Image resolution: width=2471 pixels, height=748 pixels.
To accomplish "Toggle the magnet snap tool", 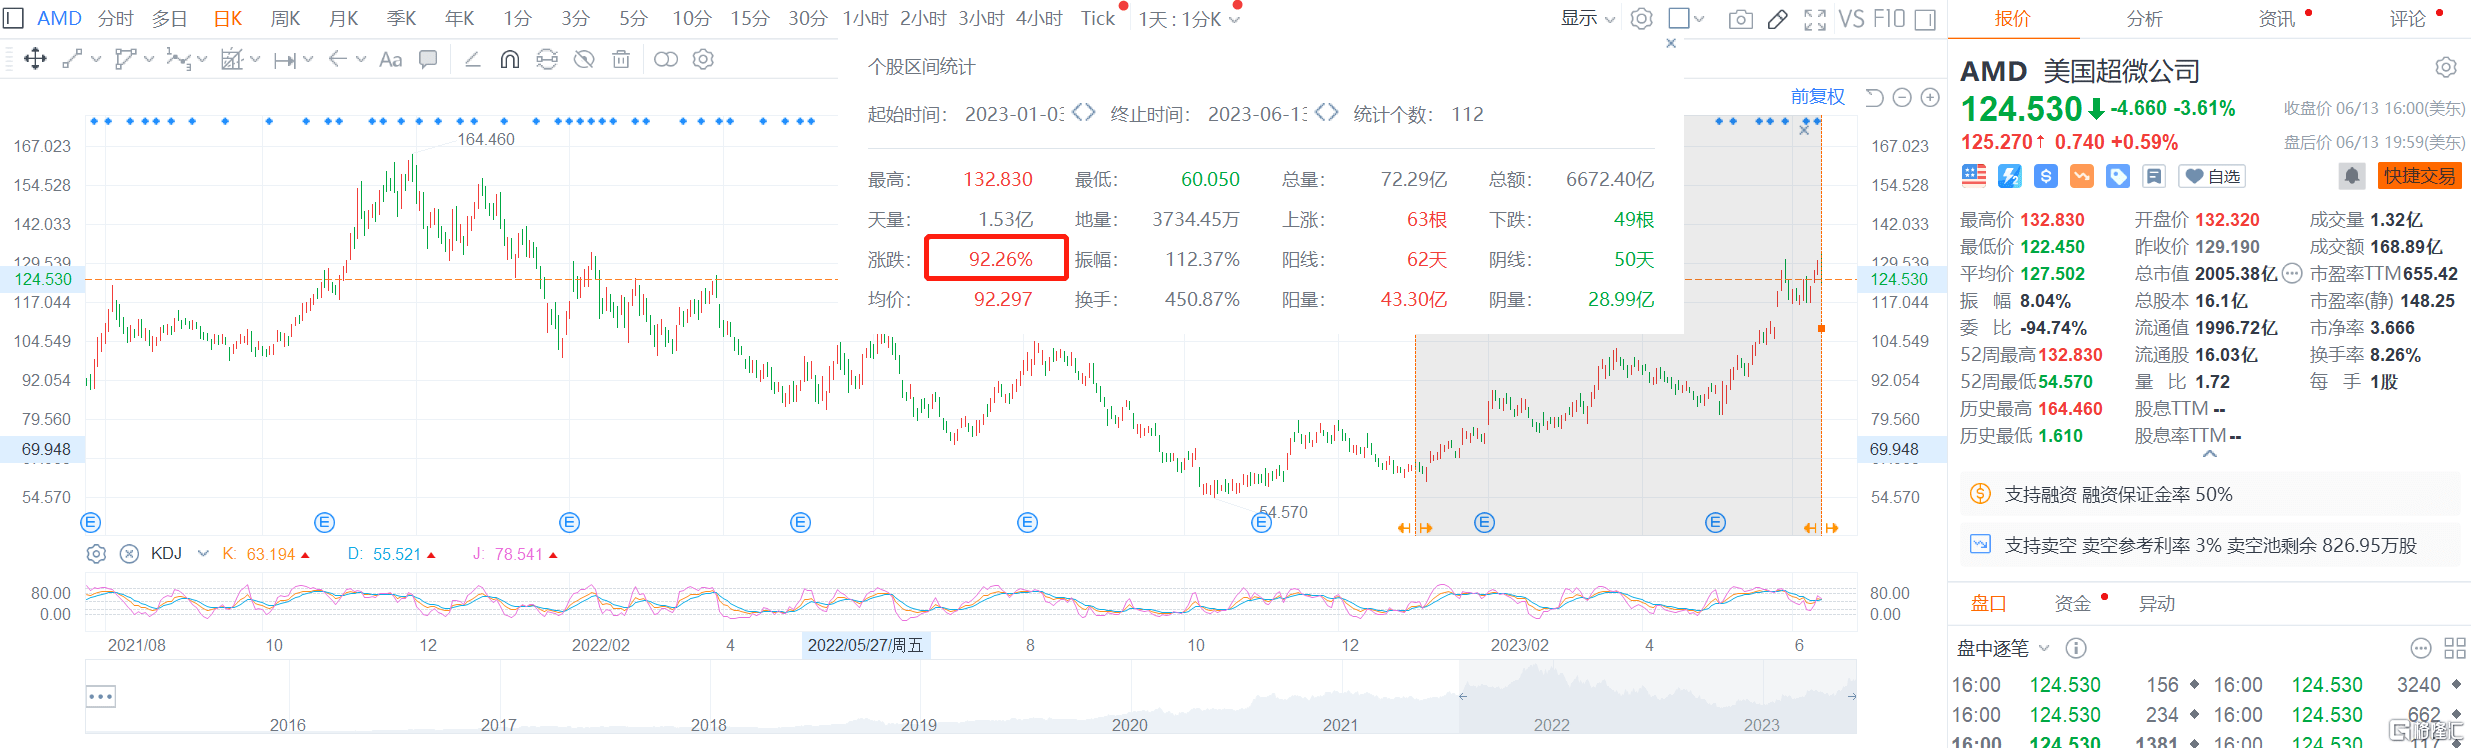I will click(509, 59).
